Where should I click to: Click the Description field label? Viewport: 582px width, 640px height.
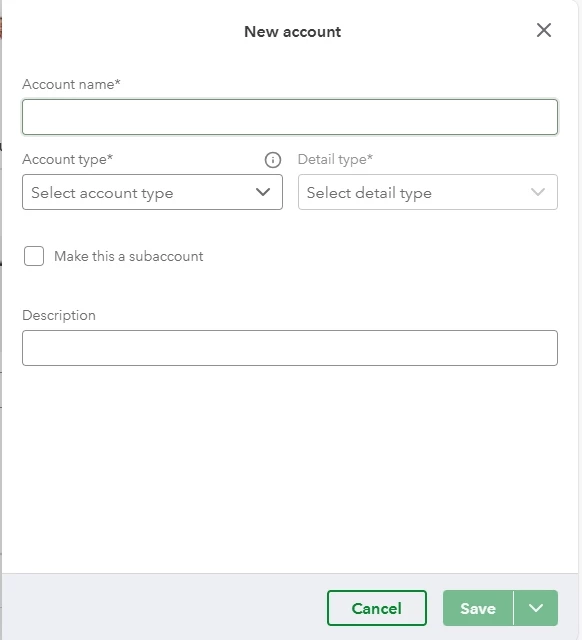[59, 316]
